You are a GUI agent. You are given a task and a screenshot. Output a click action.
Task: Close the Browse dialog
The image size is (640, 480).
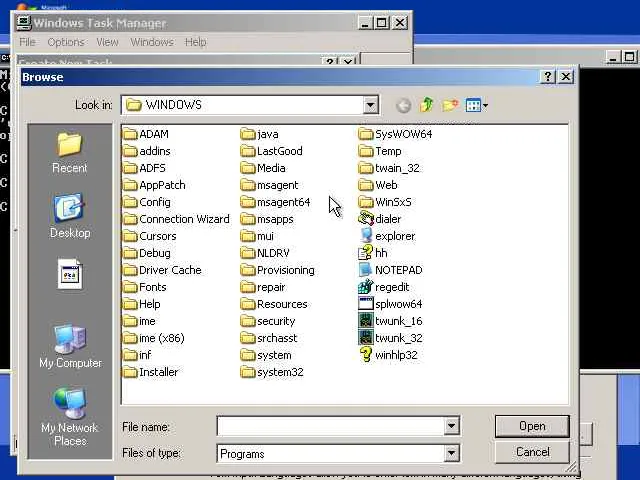pyautogui.click(x=566, y=77)
